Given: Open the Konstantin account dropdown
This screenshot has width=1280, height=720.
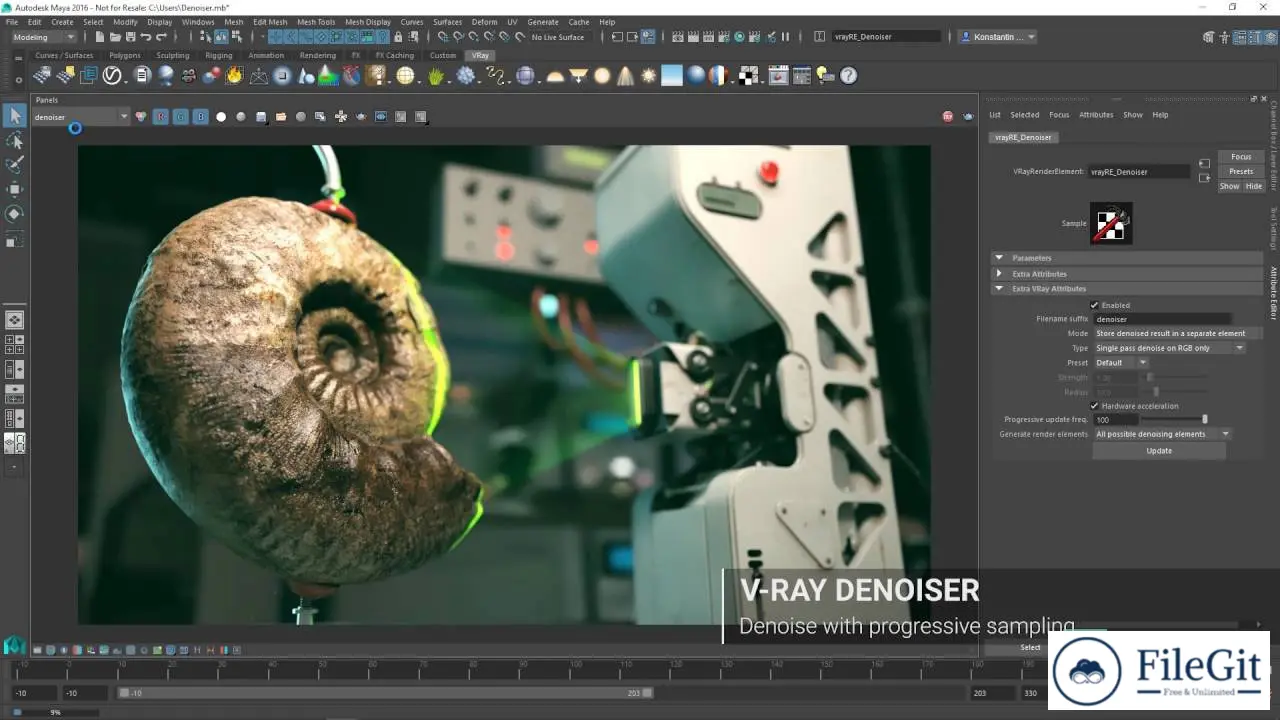Looking at the screenshot, I should click(998, 37).
